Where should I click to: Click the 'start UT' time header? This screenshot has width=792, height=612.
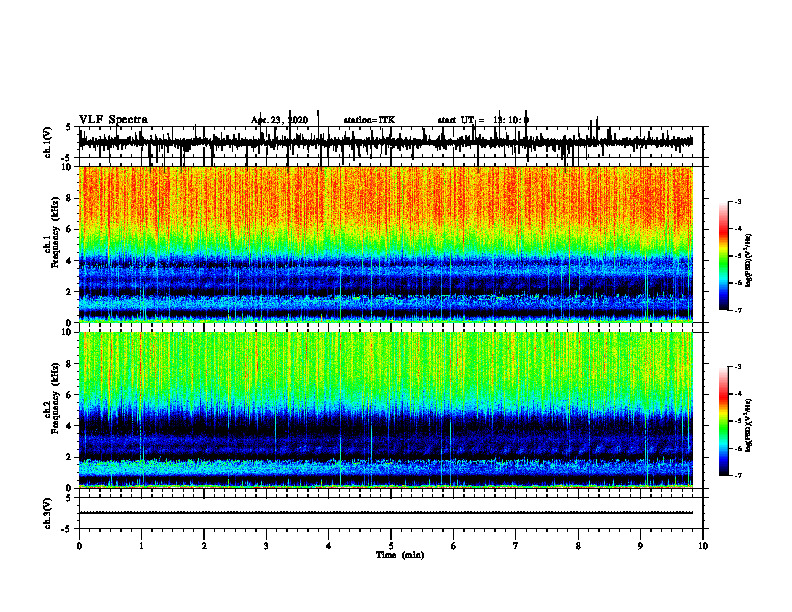pos(483,120)
